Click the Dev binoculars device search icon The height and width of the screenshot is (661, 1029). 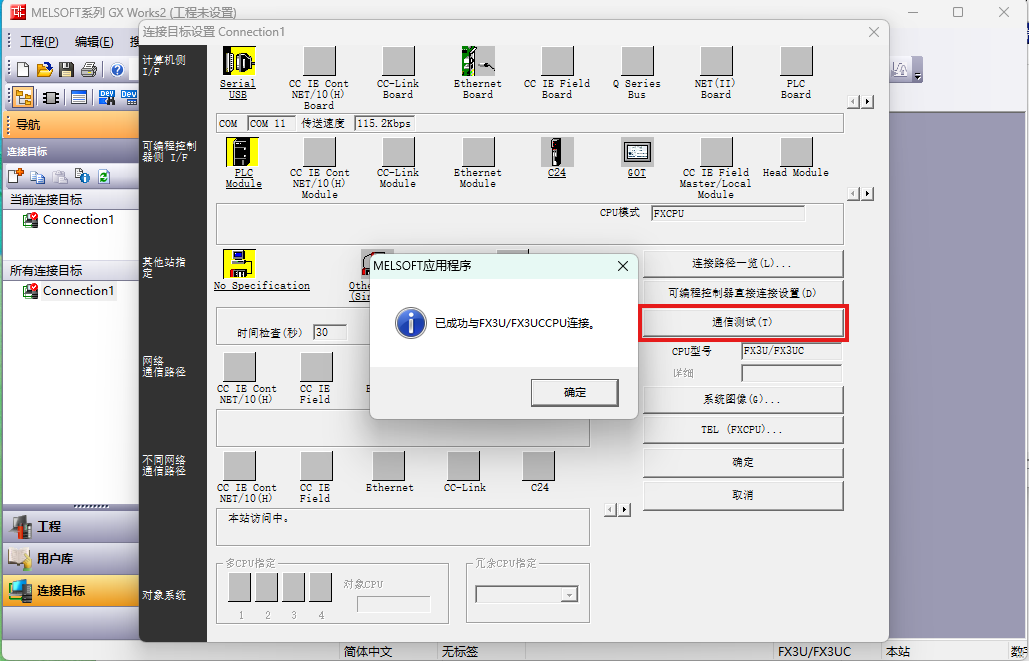[107, 98]
